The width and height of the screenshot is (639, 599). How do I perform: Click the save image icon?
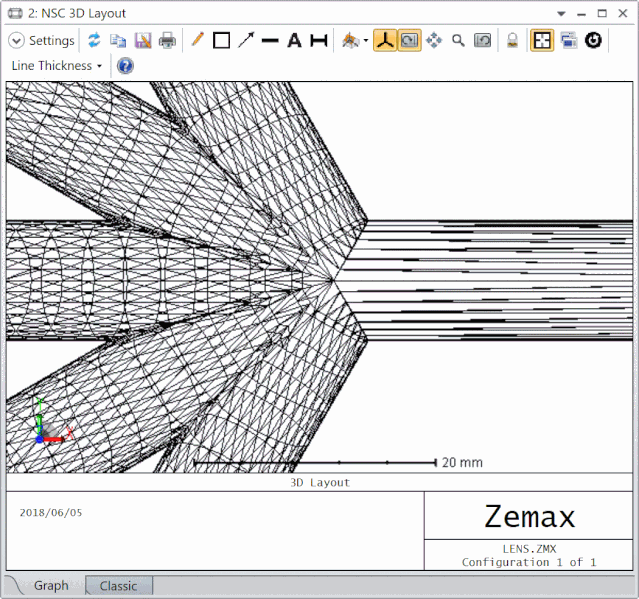tap(143, 40)
